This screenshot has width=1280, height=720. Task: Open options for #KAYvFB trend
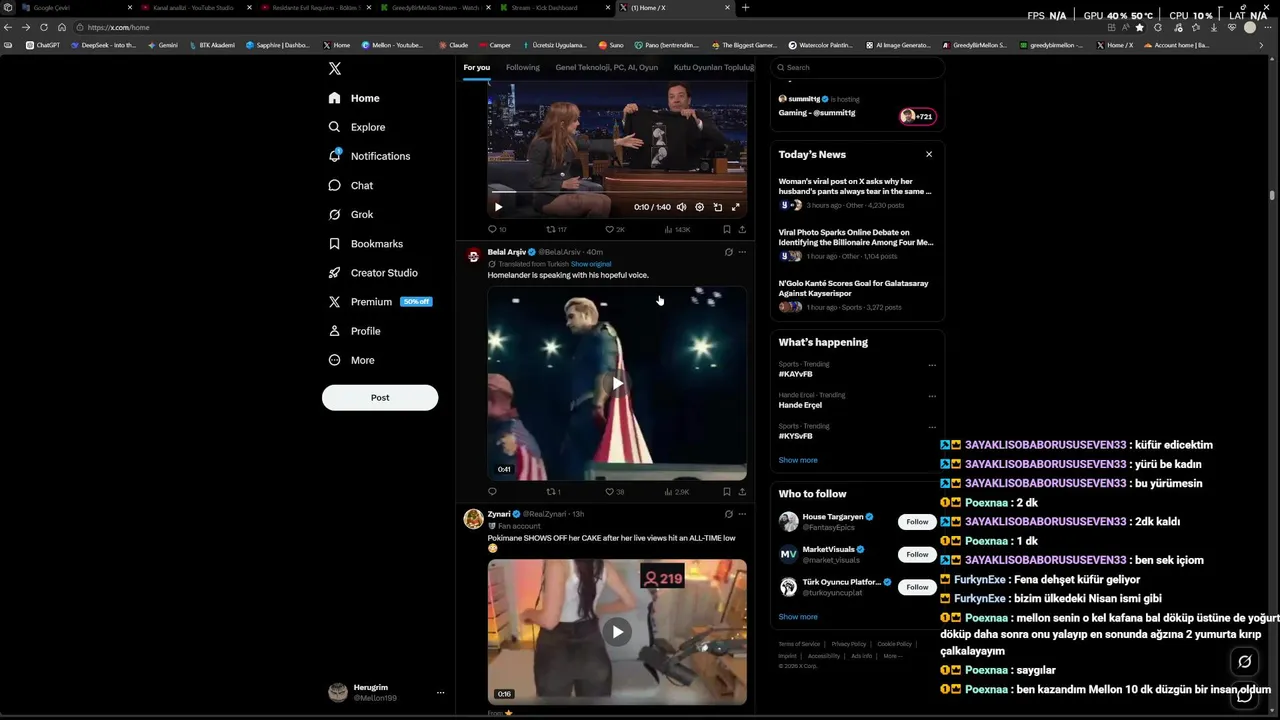(932, 365)
